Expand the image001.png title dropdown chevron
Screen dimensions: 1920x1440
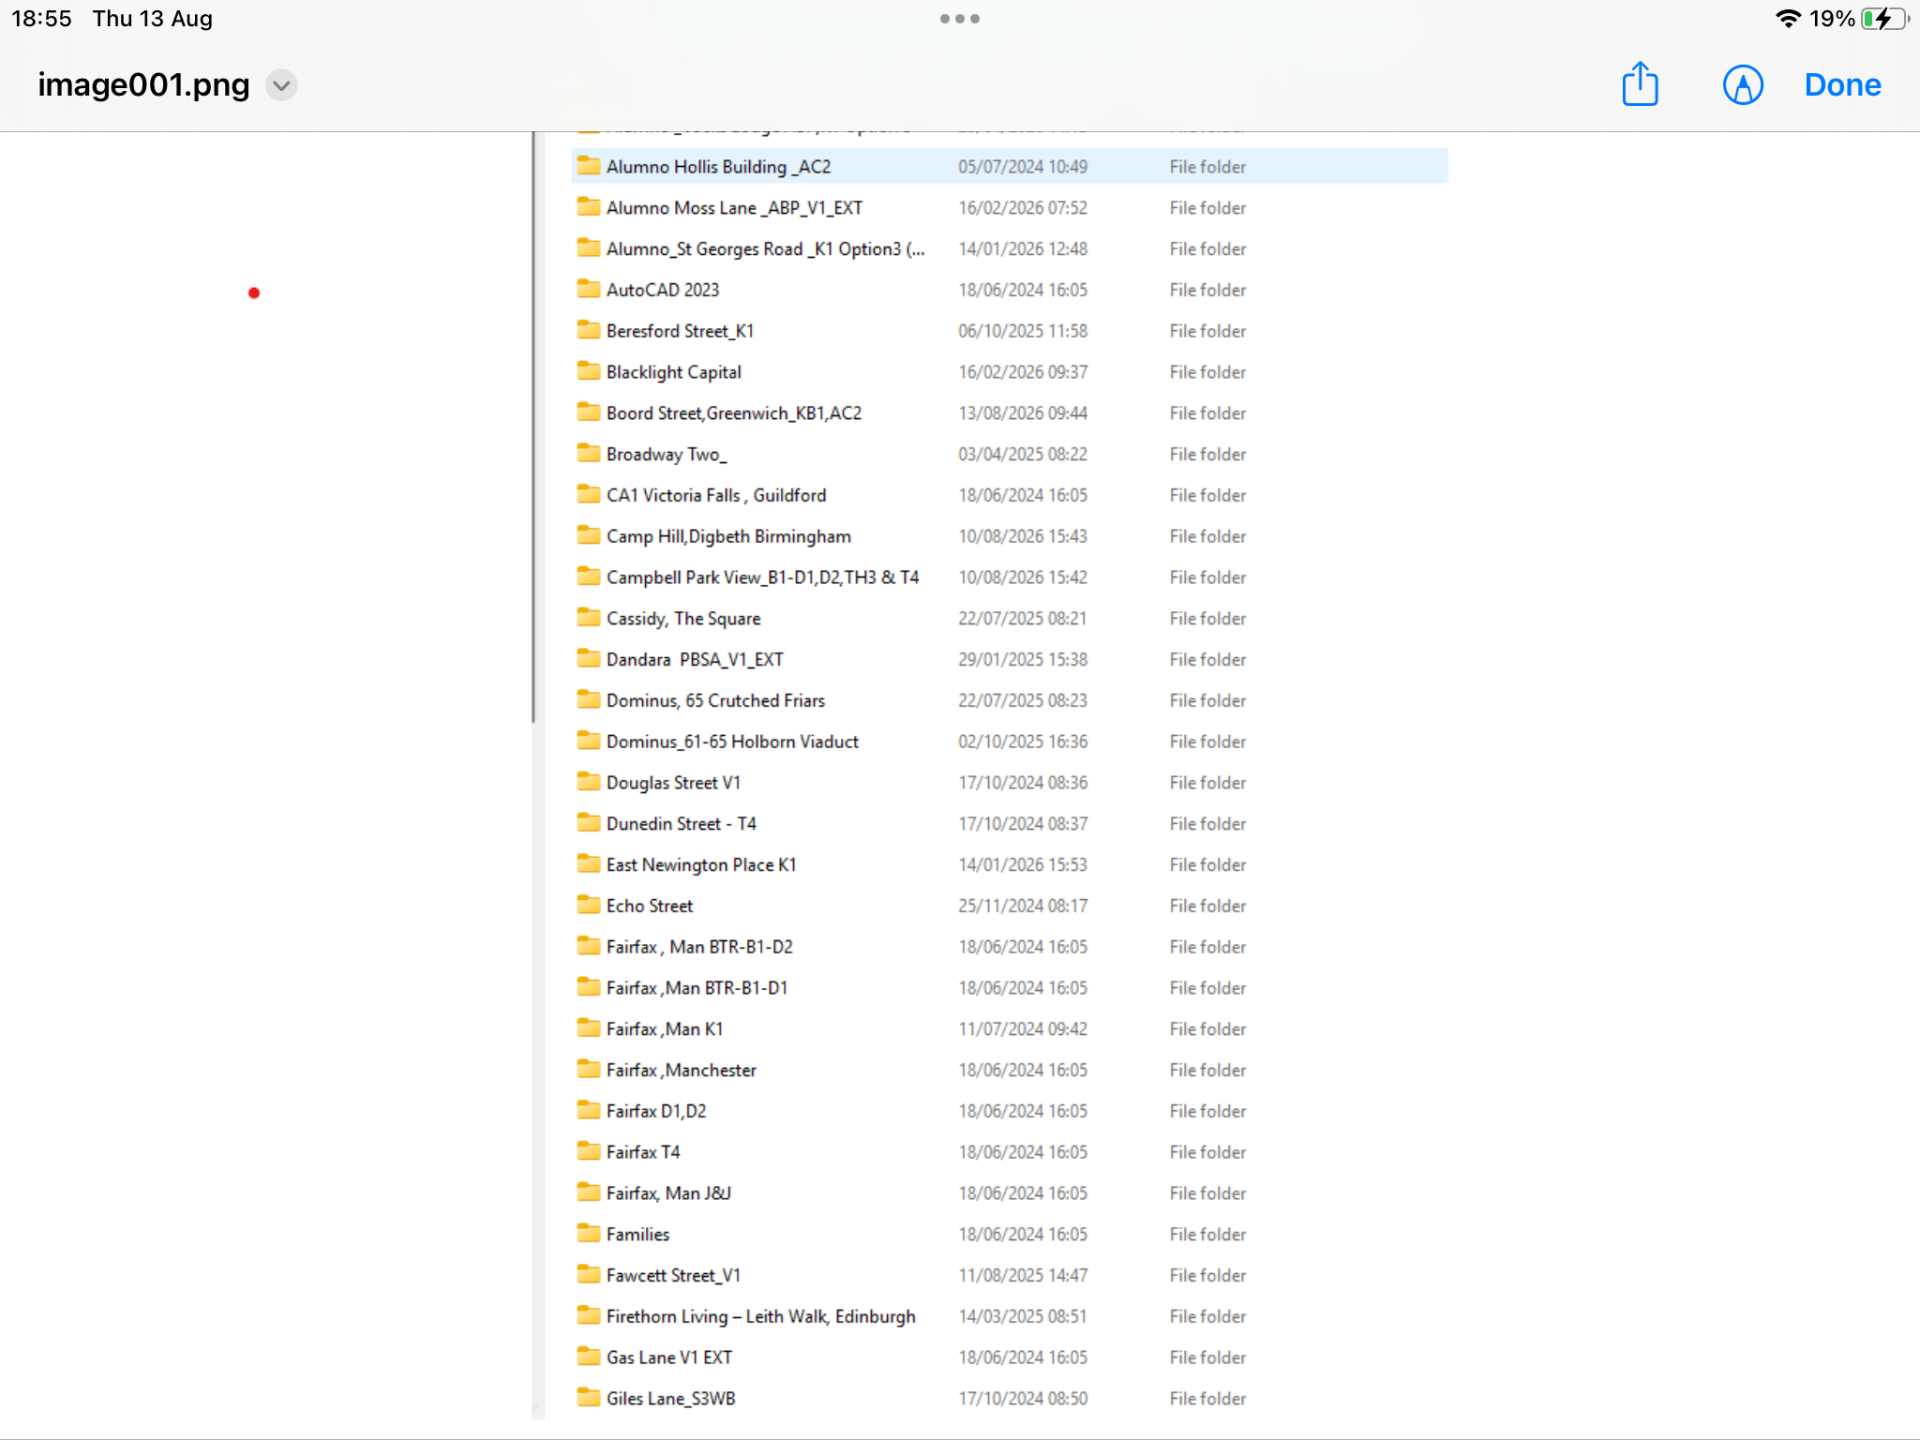pyautogui.click(x=282, y=85)
